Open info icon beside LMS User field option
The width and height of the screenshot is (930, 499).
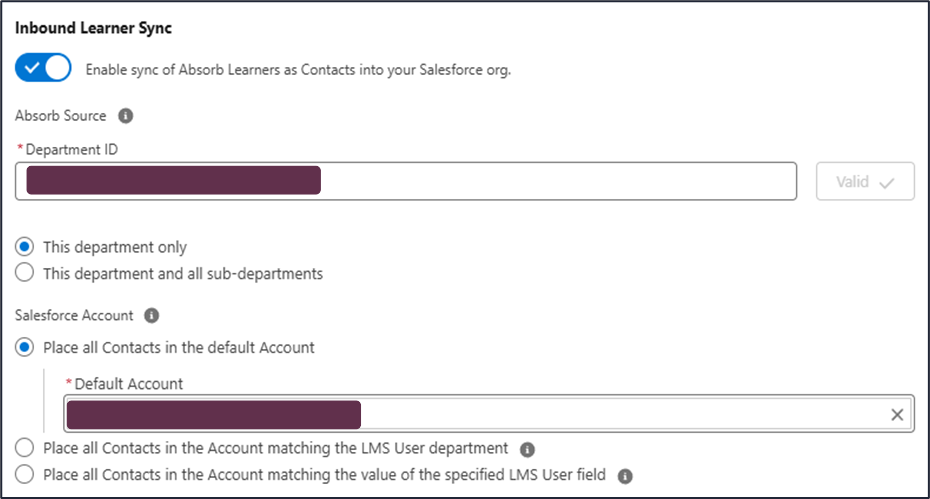click(625, 476)
